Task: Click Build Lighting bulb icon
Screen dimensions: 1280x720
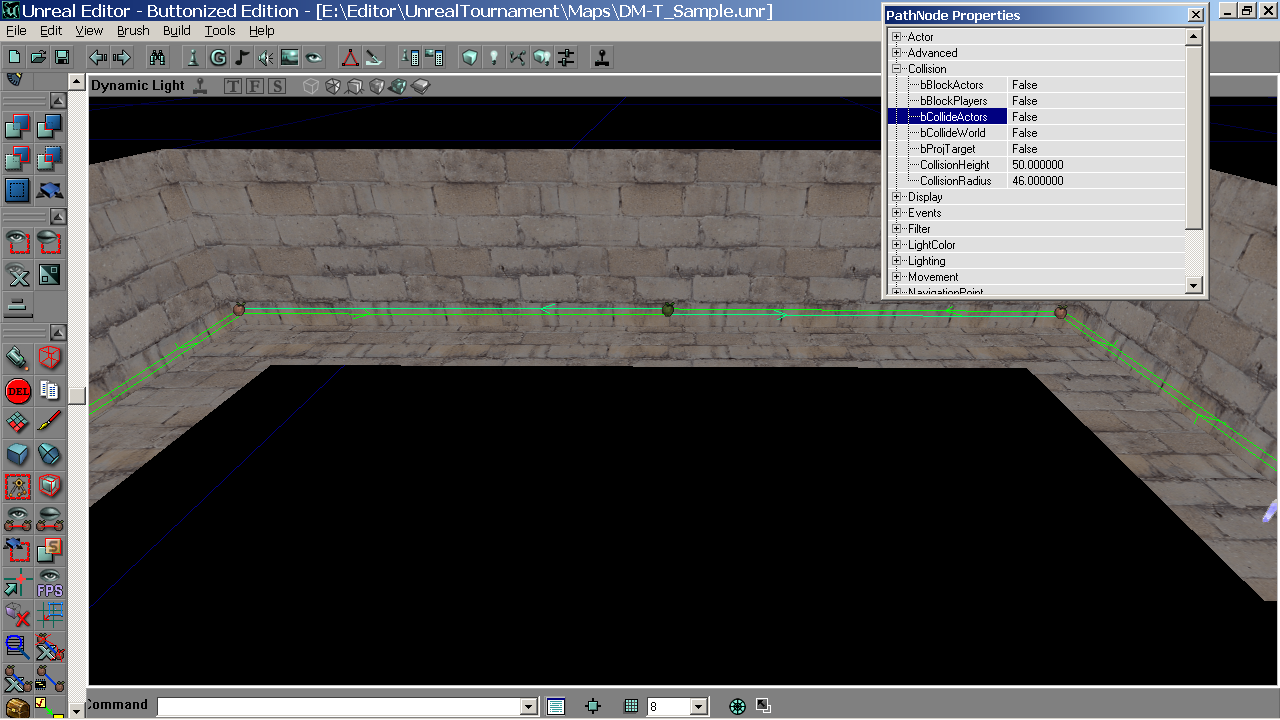Action: 494,57
